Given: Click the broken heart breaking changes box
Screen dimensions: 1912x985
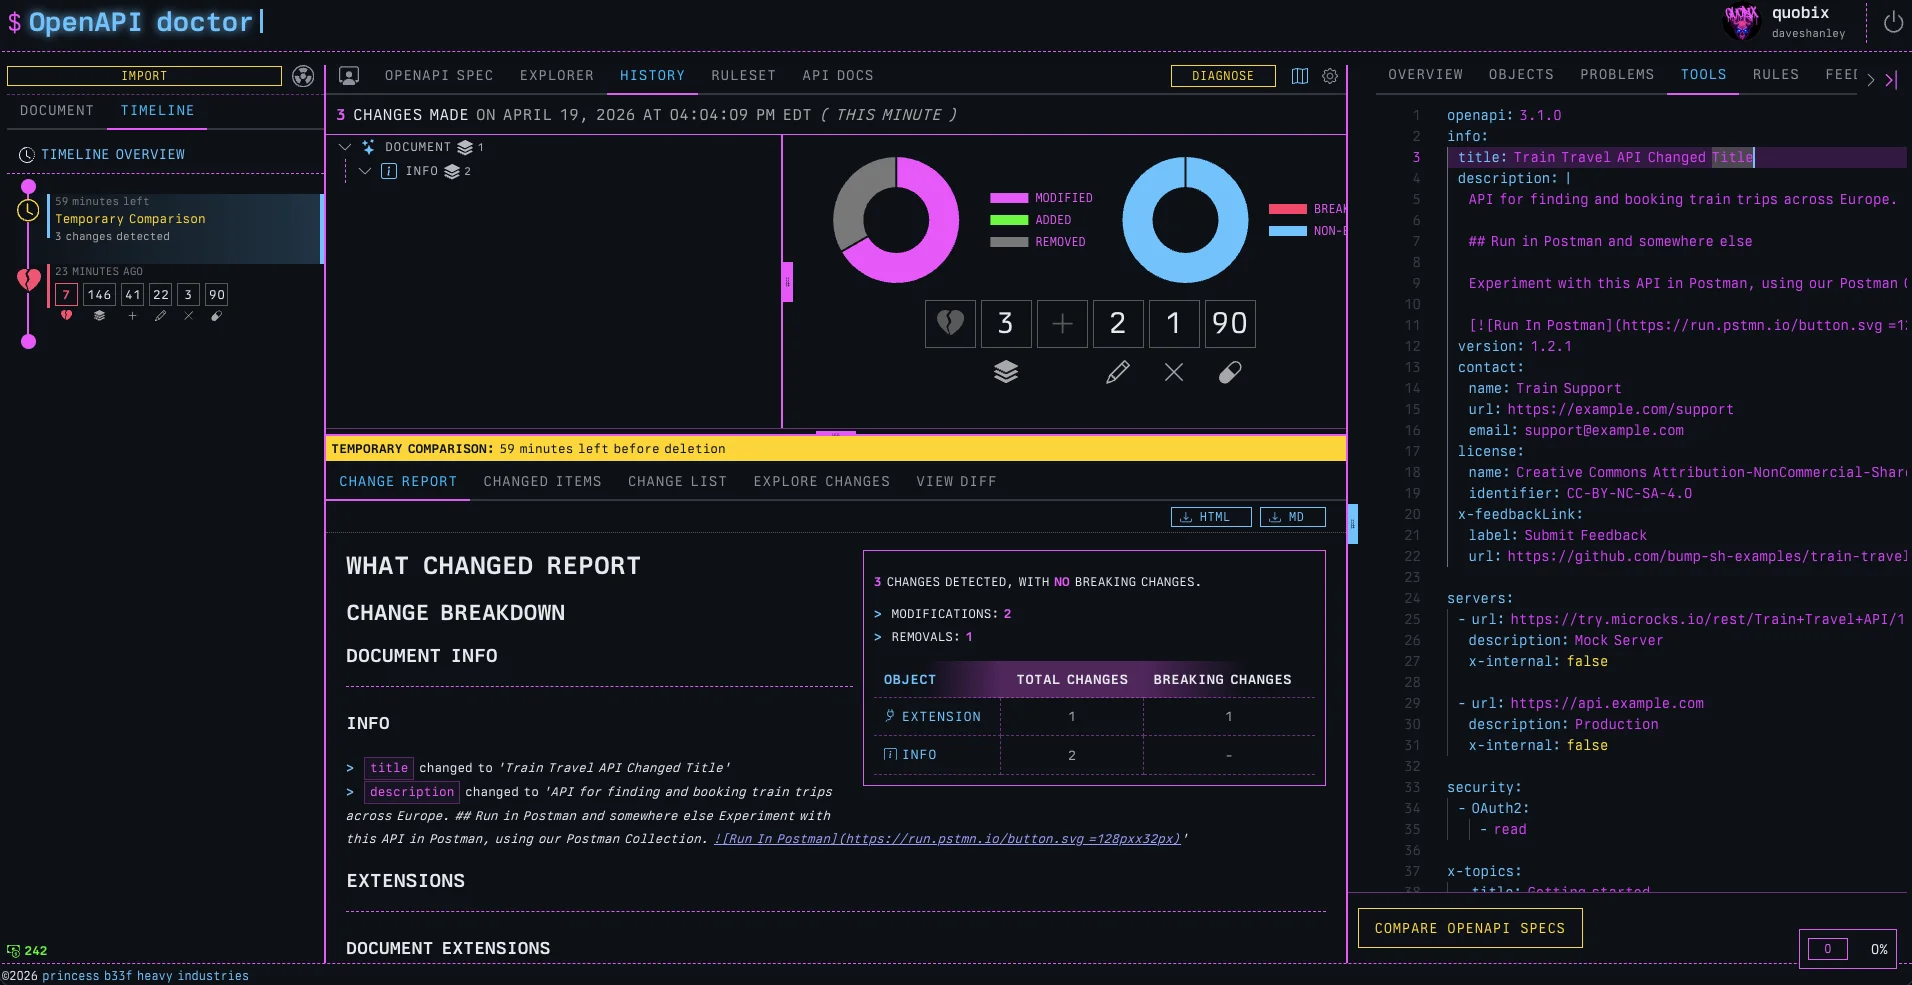Looking at the screenshot, I should pyautogui.click(x=950, y=323).
